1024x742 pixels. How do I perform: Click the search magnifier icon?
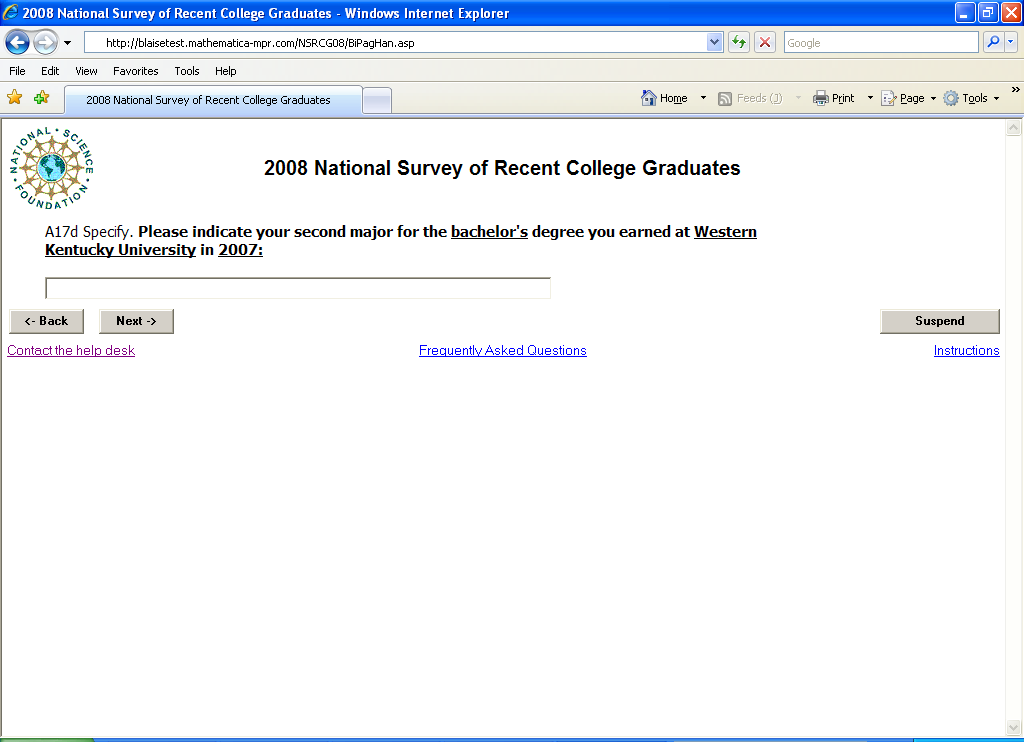pyautogui.click(x=993, y=42)
